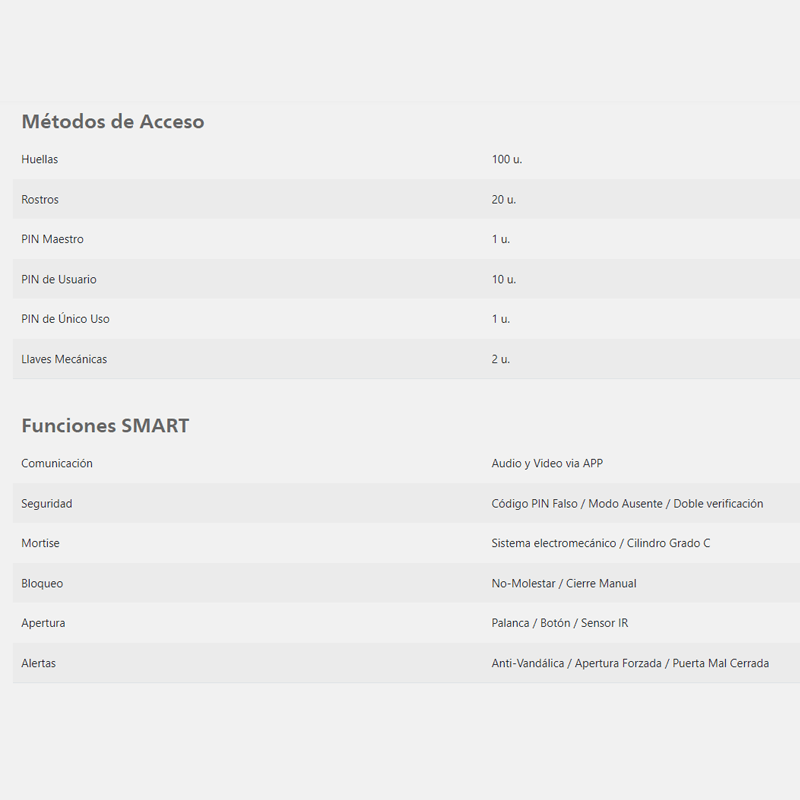
Task: Click the "Métodos de Acceso" heading
Action: point(112,122)
